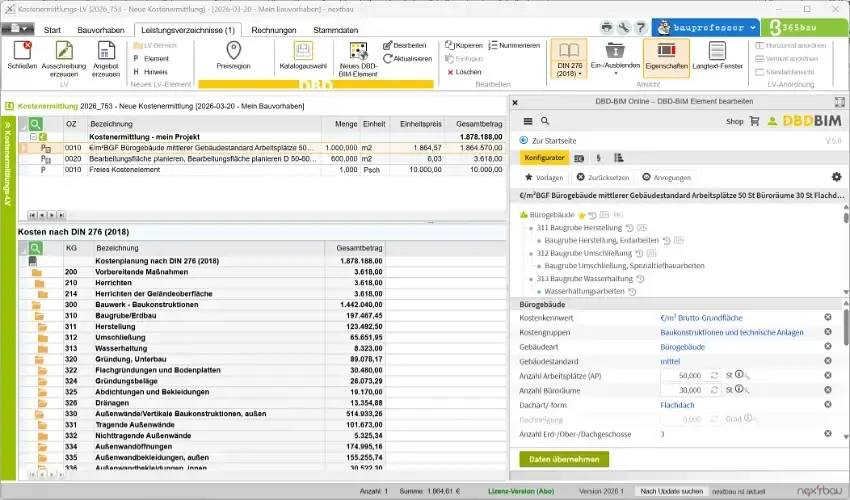Switch to the Stammdaten tab
The width and height of the screenshot is (850, 500).
point(336,30)
